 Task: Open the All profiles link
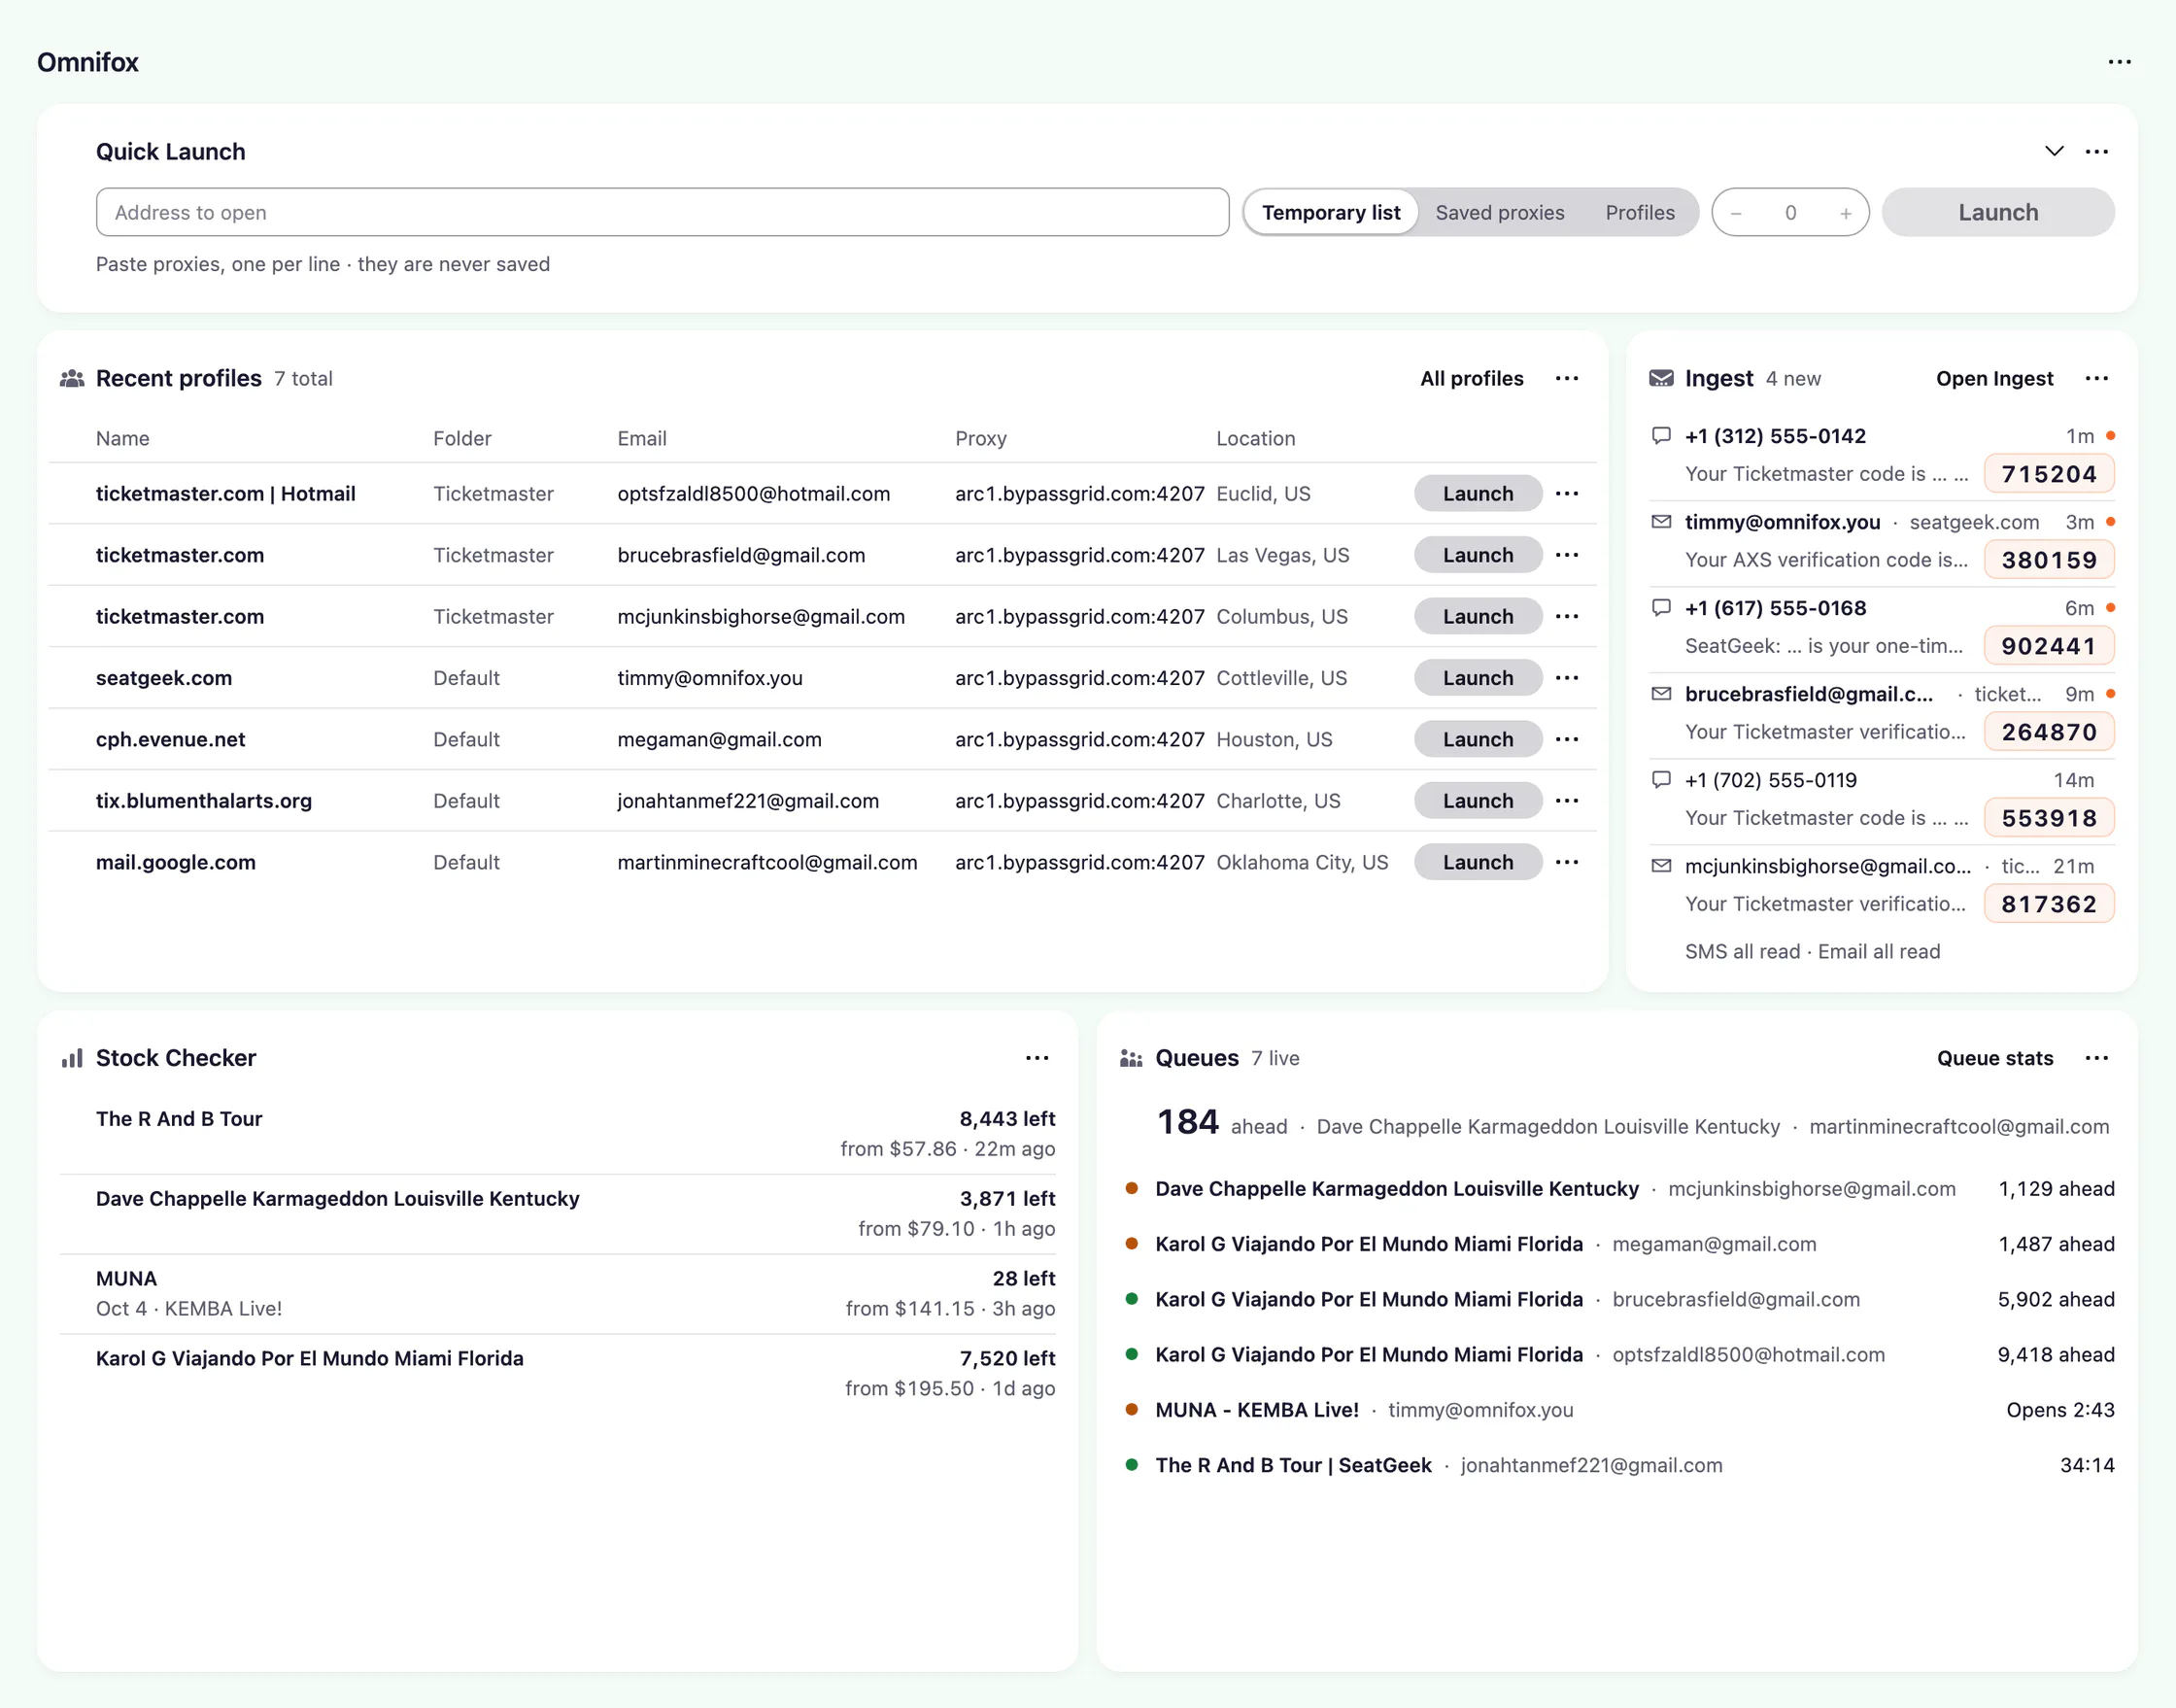[x=1471, y=379]
